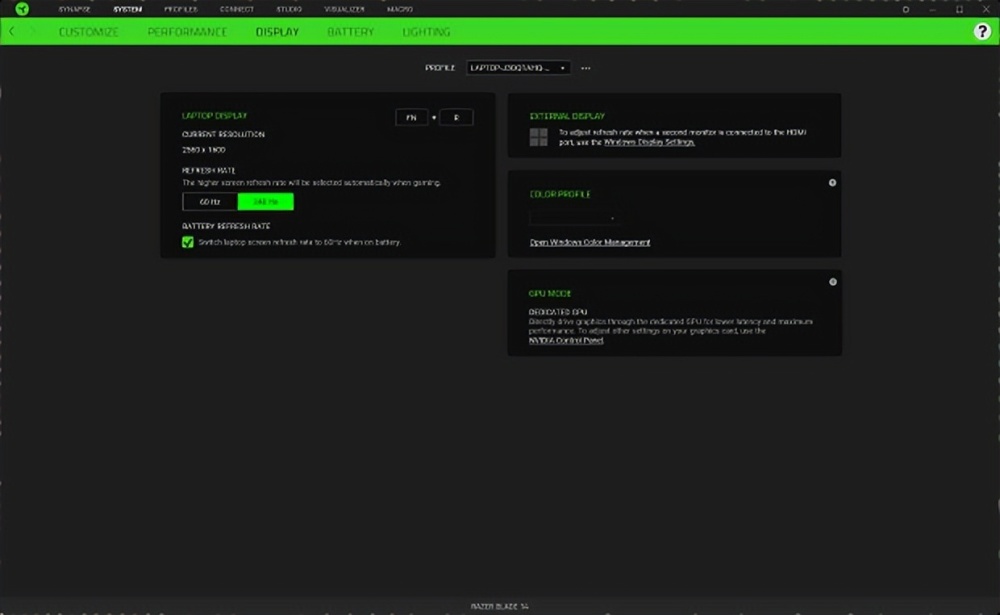Select the 60 Hz refresh rate
The image size is (1000, 615).
click(x=210, y=202)
